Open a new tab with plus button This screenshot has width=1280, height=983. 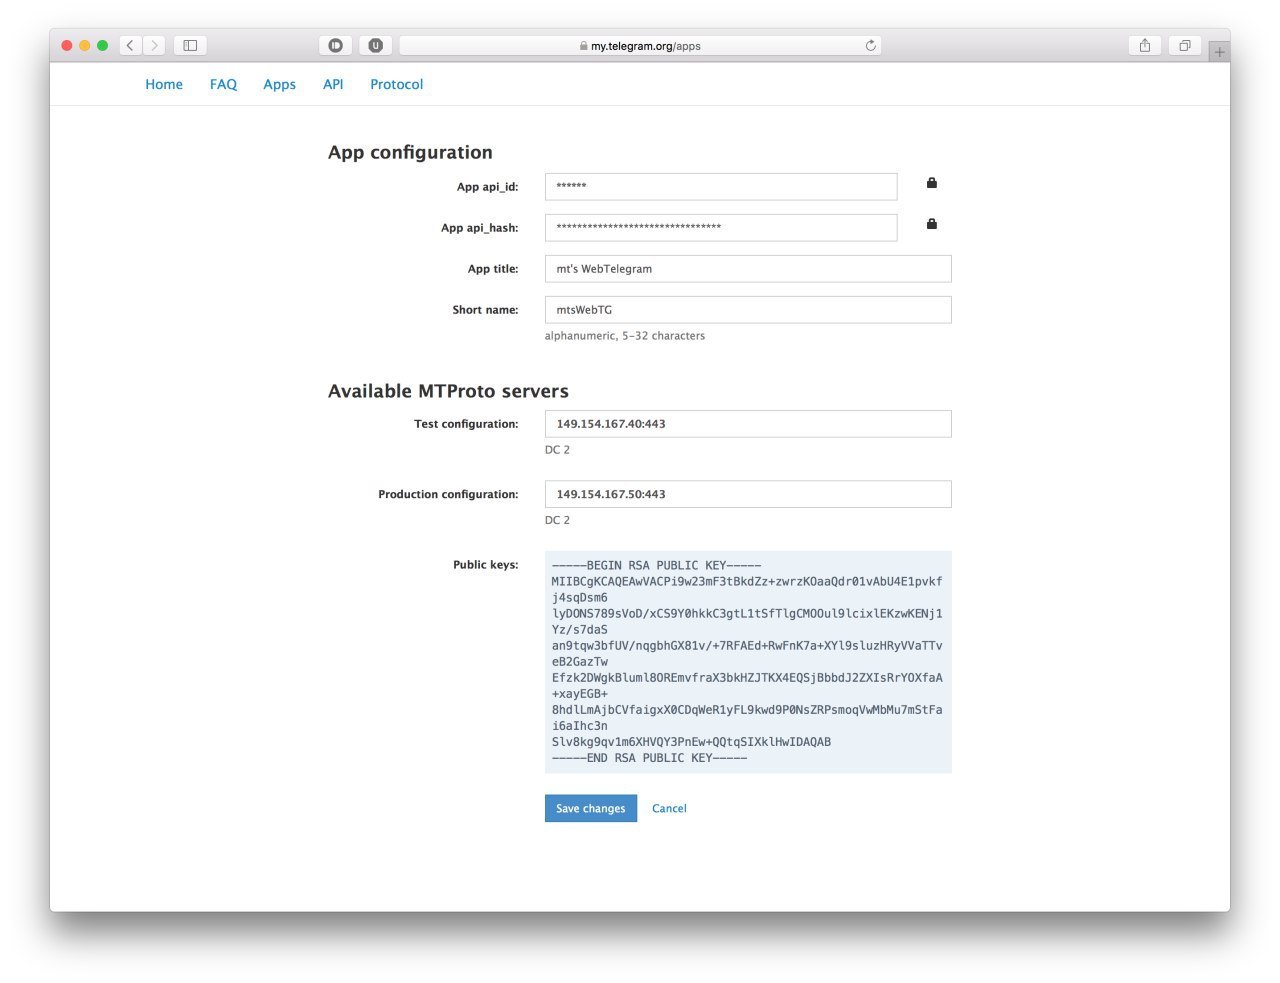tap(1219, 52)
